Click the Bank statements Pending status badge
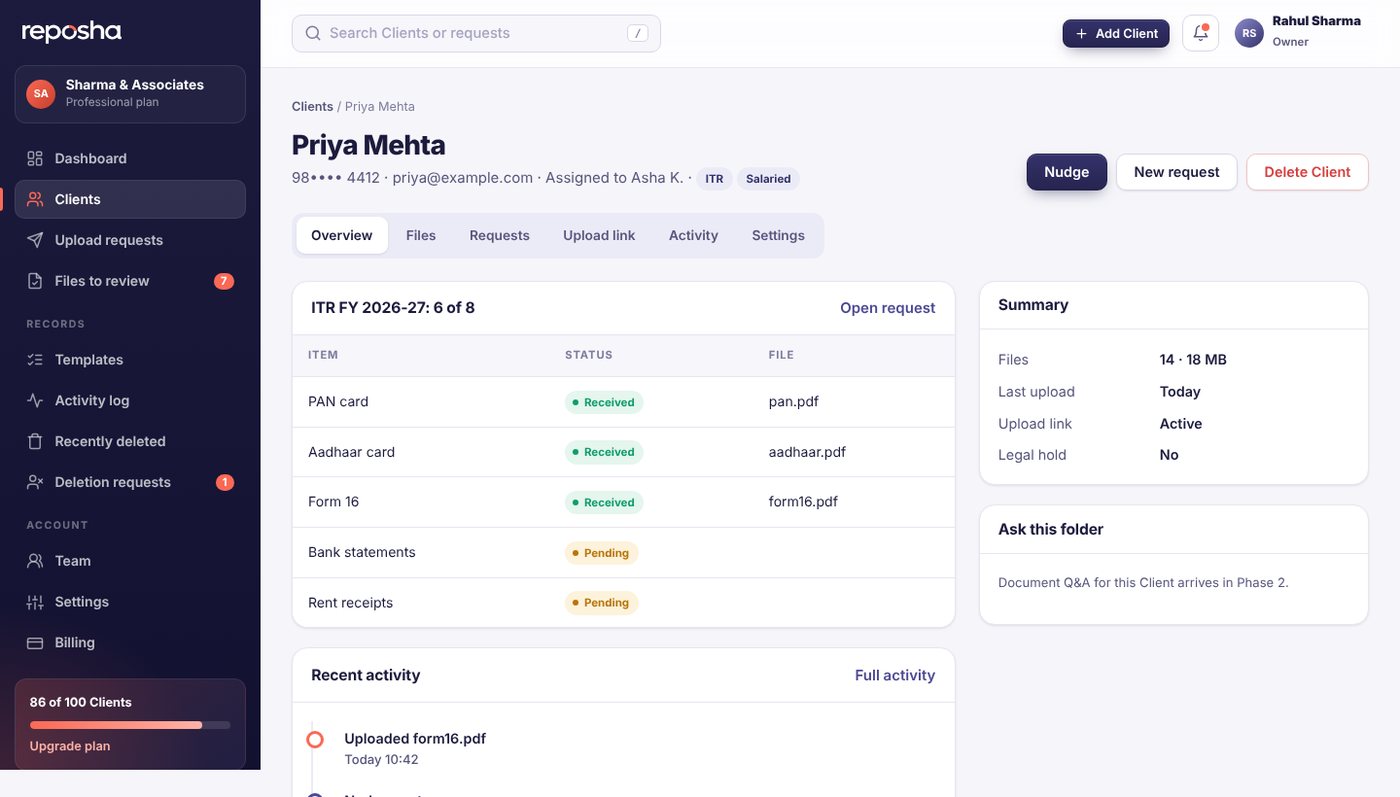Viewport: 1400px width, 797px height. (x=601, y=553)
